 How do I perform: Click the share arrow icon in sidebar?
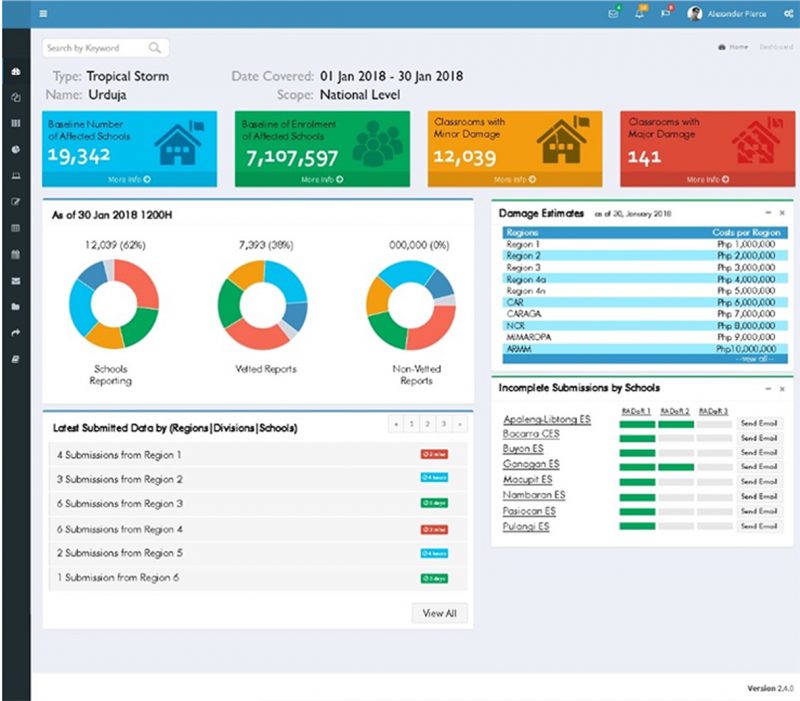[15, 333]
